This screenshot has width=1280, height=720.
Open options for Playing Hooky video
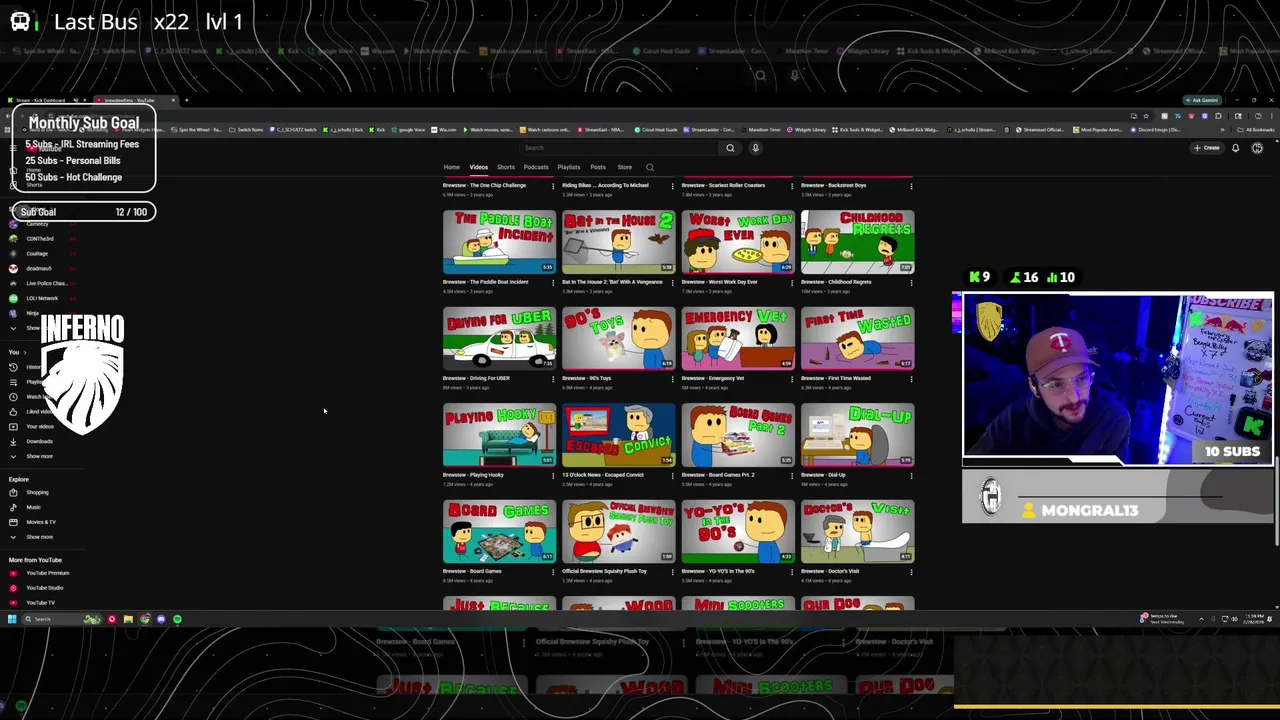pyautogui.click(x=553, y=475)
